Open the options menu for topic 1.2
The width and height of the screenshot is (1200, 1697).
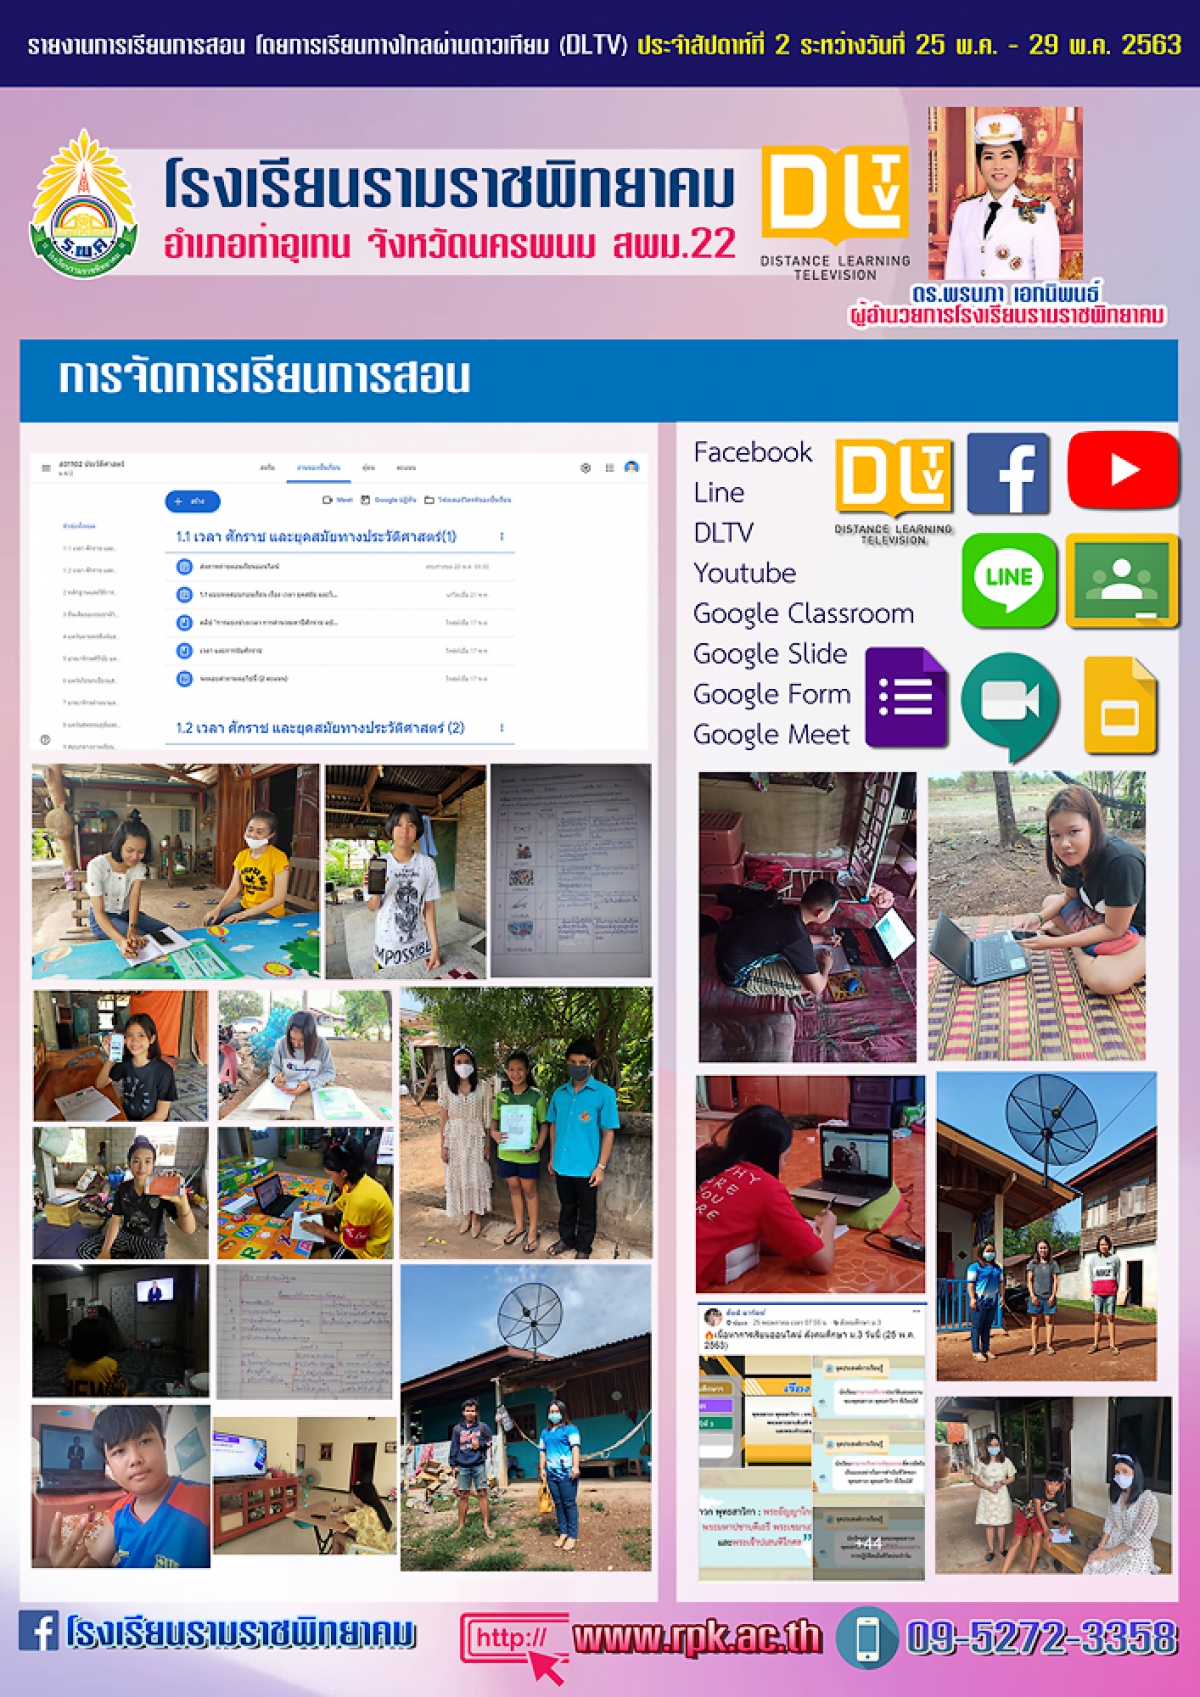(501, 728)
